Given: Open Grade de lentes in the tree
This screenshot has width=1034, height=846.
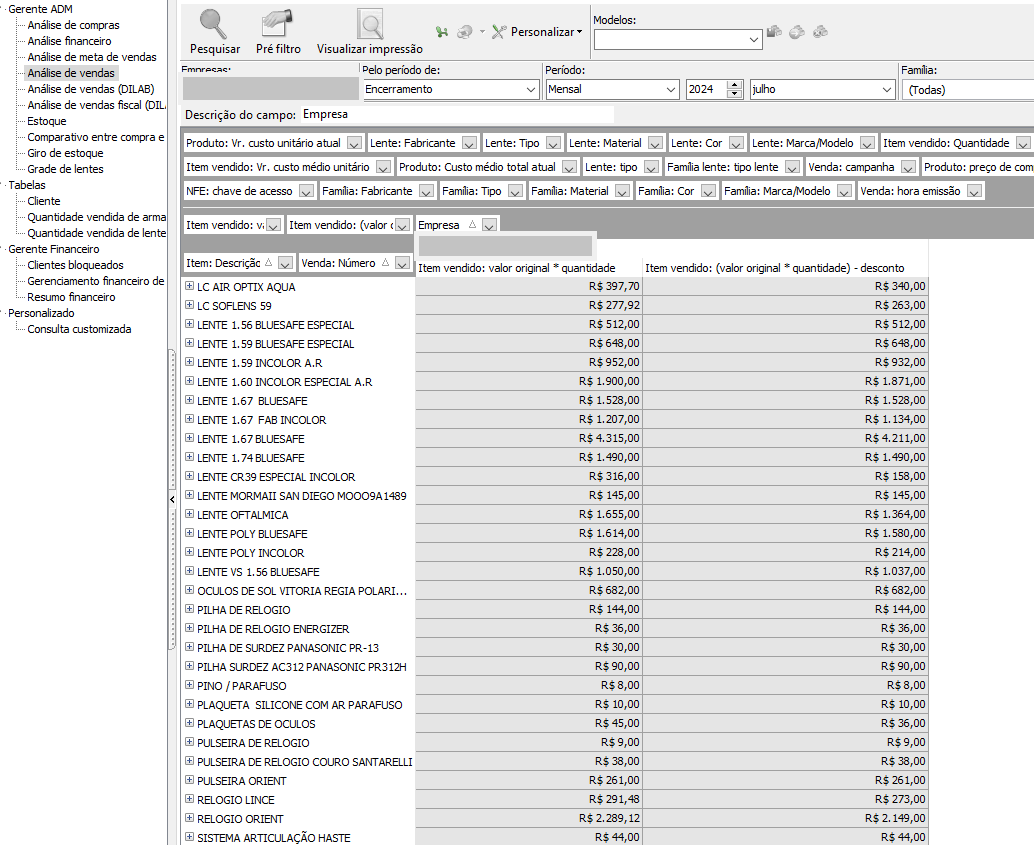Looking at the screenshot, I should pyautogui.click(x=65, y=169).
